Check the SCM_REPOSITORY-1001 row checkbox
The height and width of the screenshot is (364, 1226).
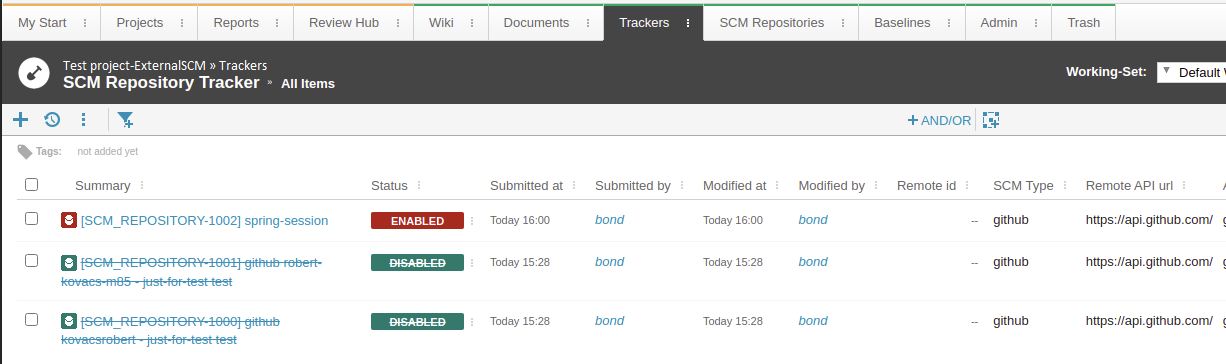pyautogui.click(x=32, y=261)
